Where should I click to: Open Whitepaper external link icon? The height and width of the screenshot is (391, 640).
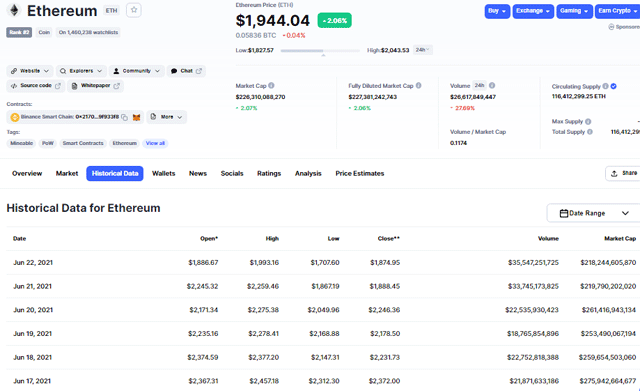tap(116, 86)
